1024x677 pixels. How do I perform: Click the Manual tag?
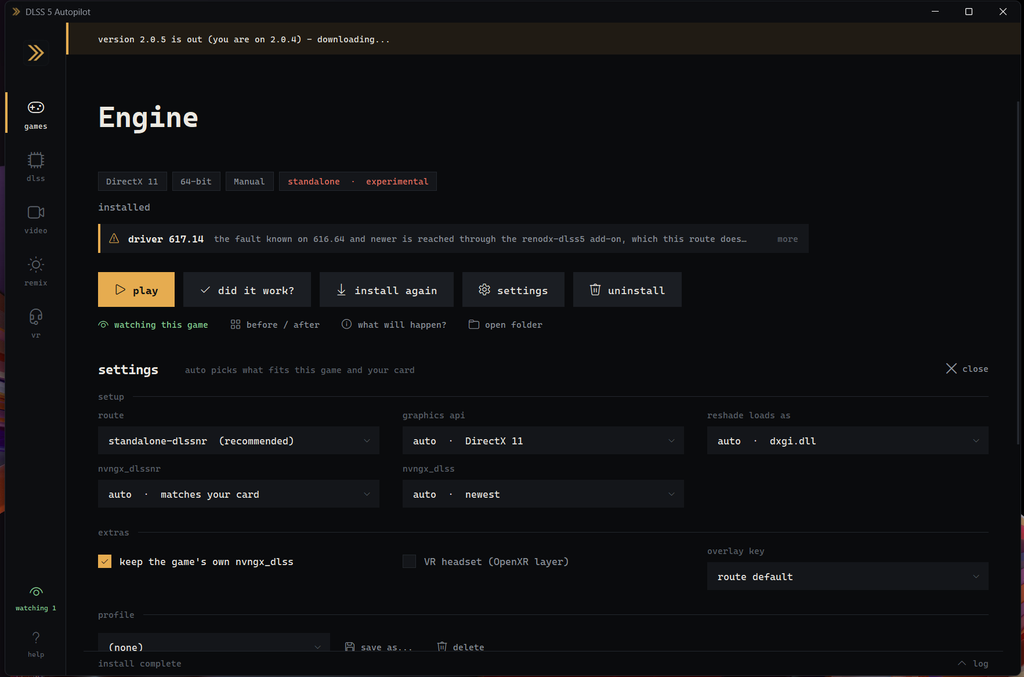coord(249,181)
